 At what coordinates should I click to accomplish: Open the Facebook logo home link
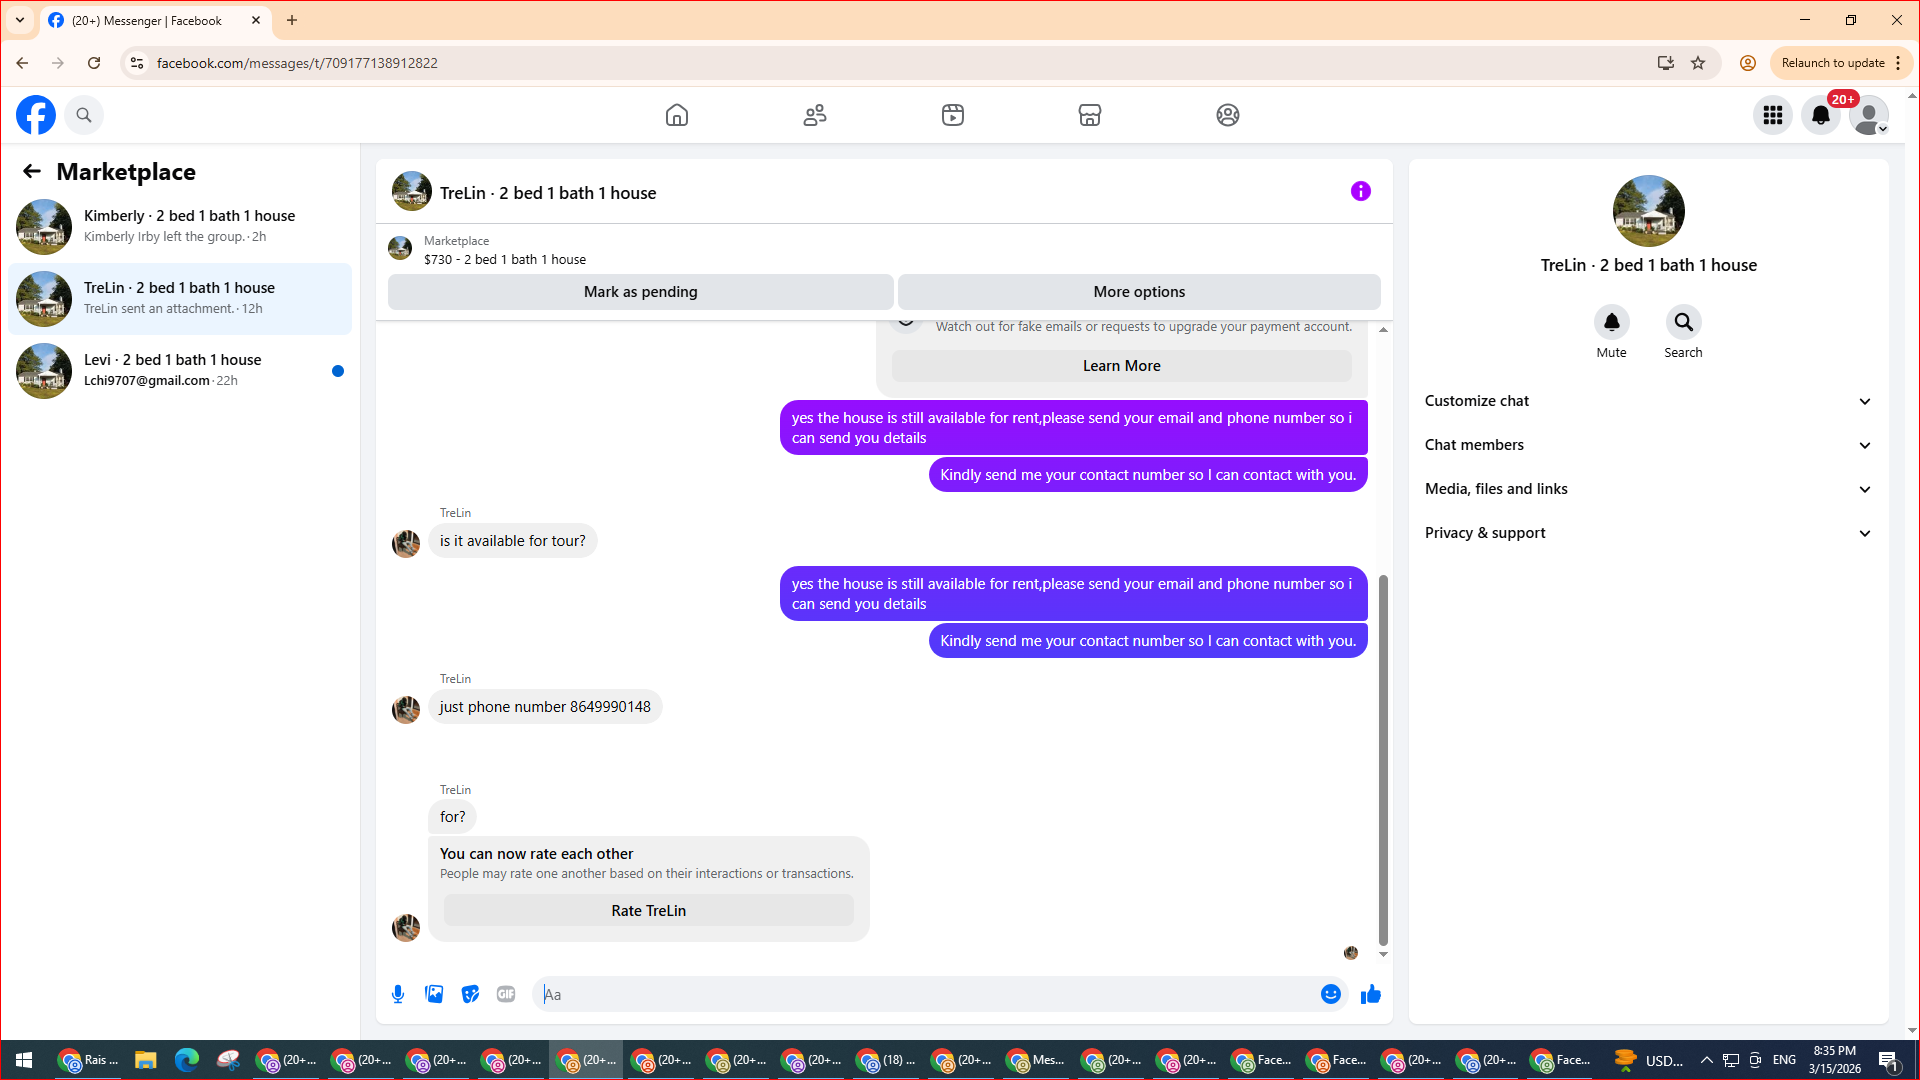pos(36,115)
